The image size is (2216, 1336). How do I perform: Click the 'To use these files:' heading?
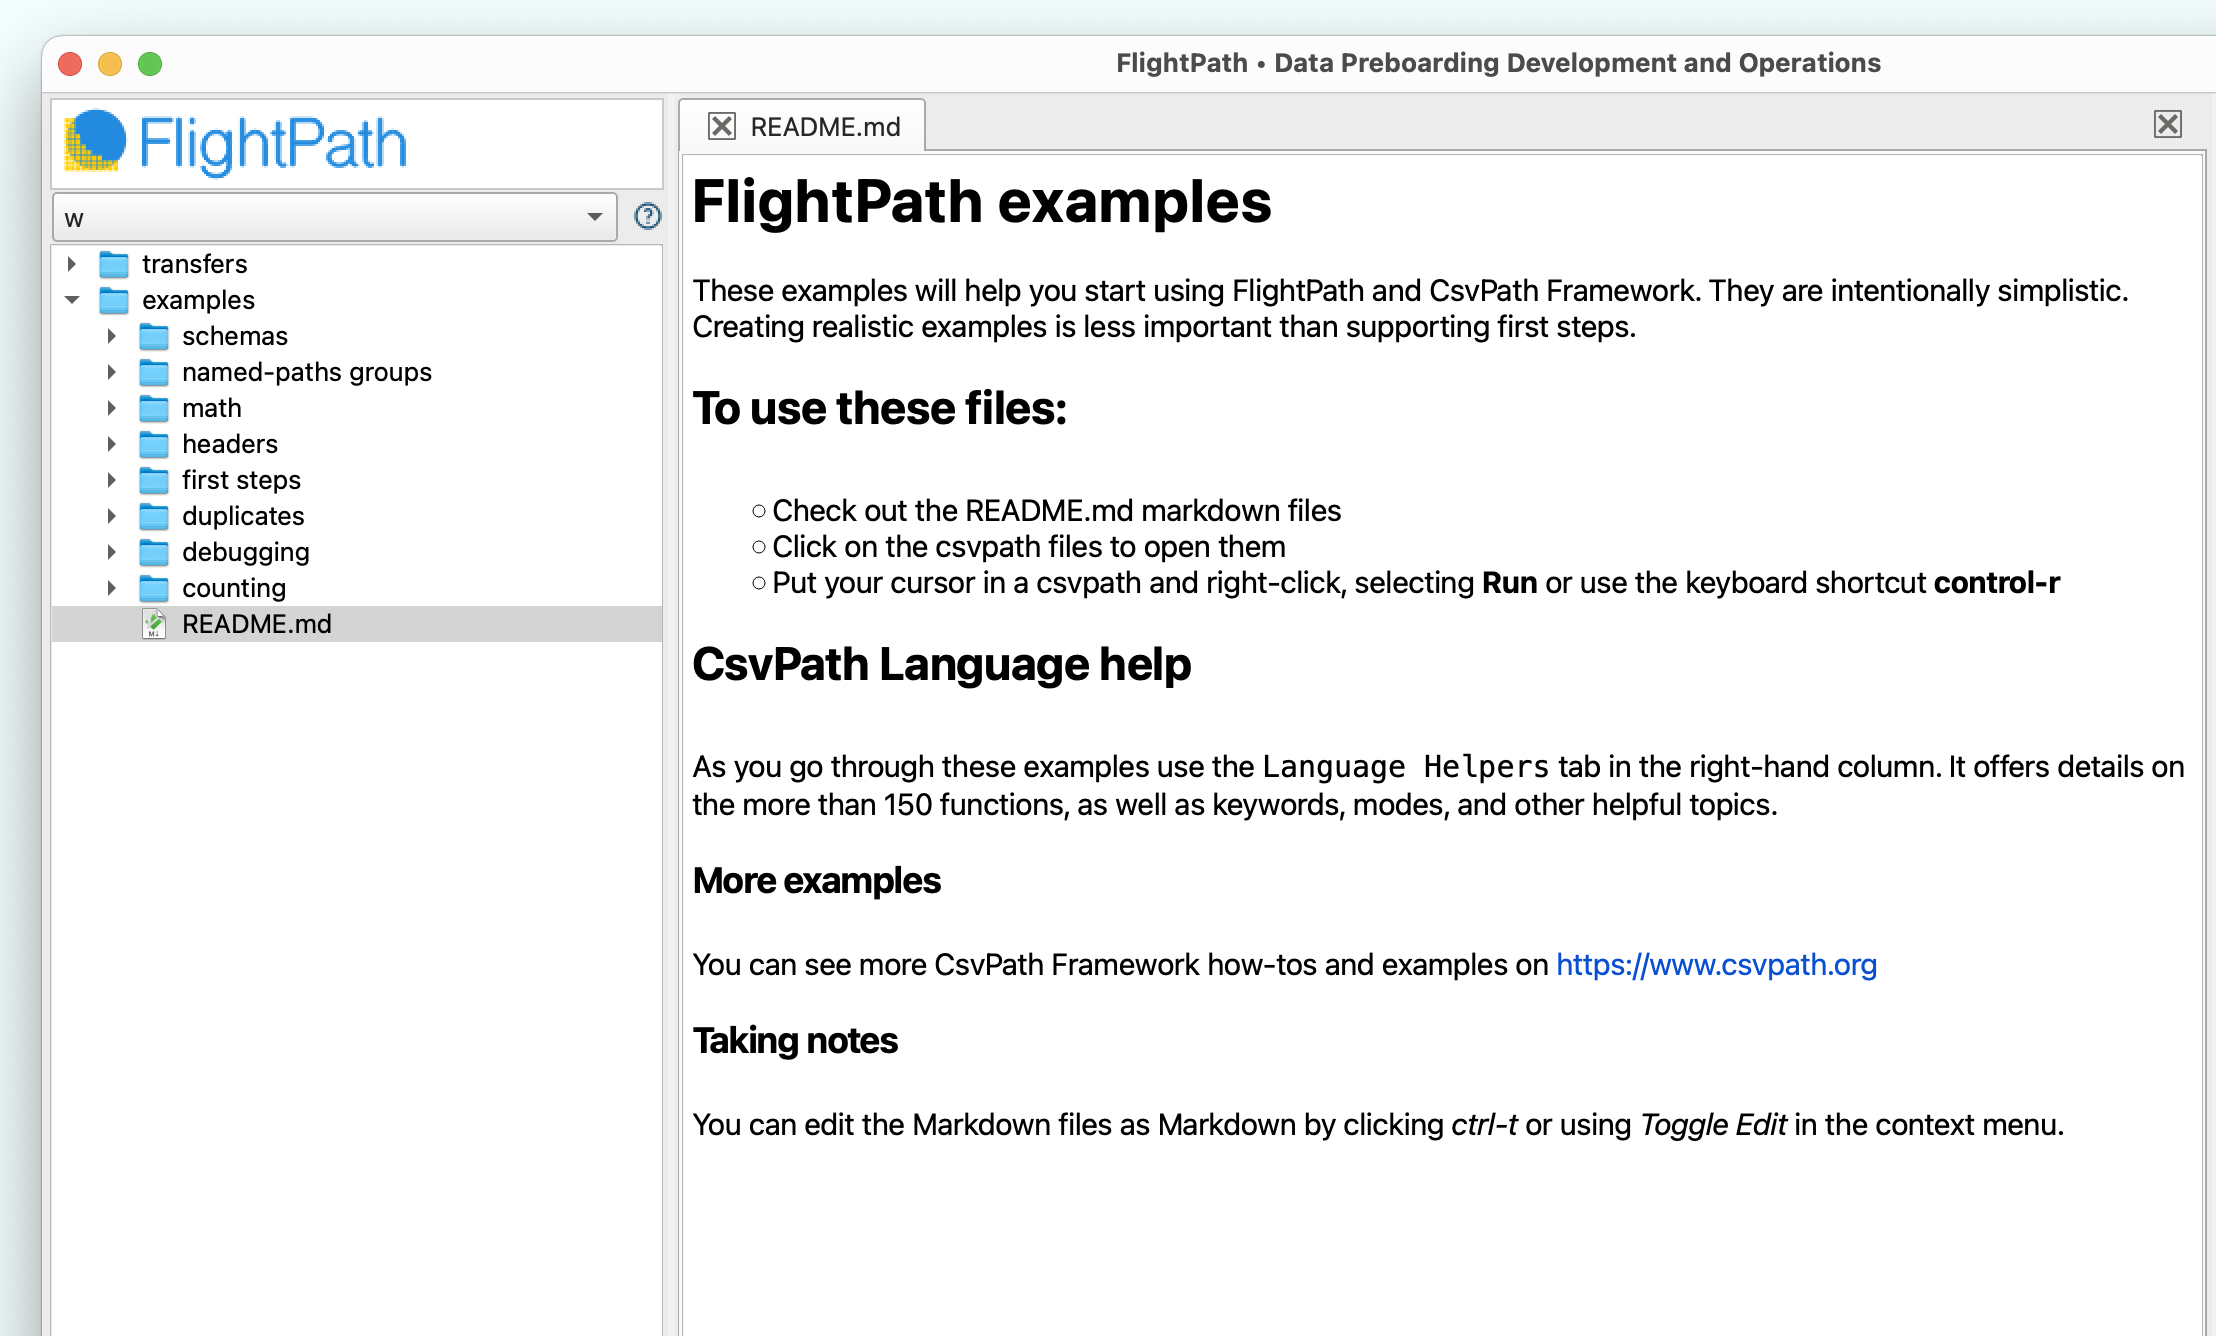point(880,408)
